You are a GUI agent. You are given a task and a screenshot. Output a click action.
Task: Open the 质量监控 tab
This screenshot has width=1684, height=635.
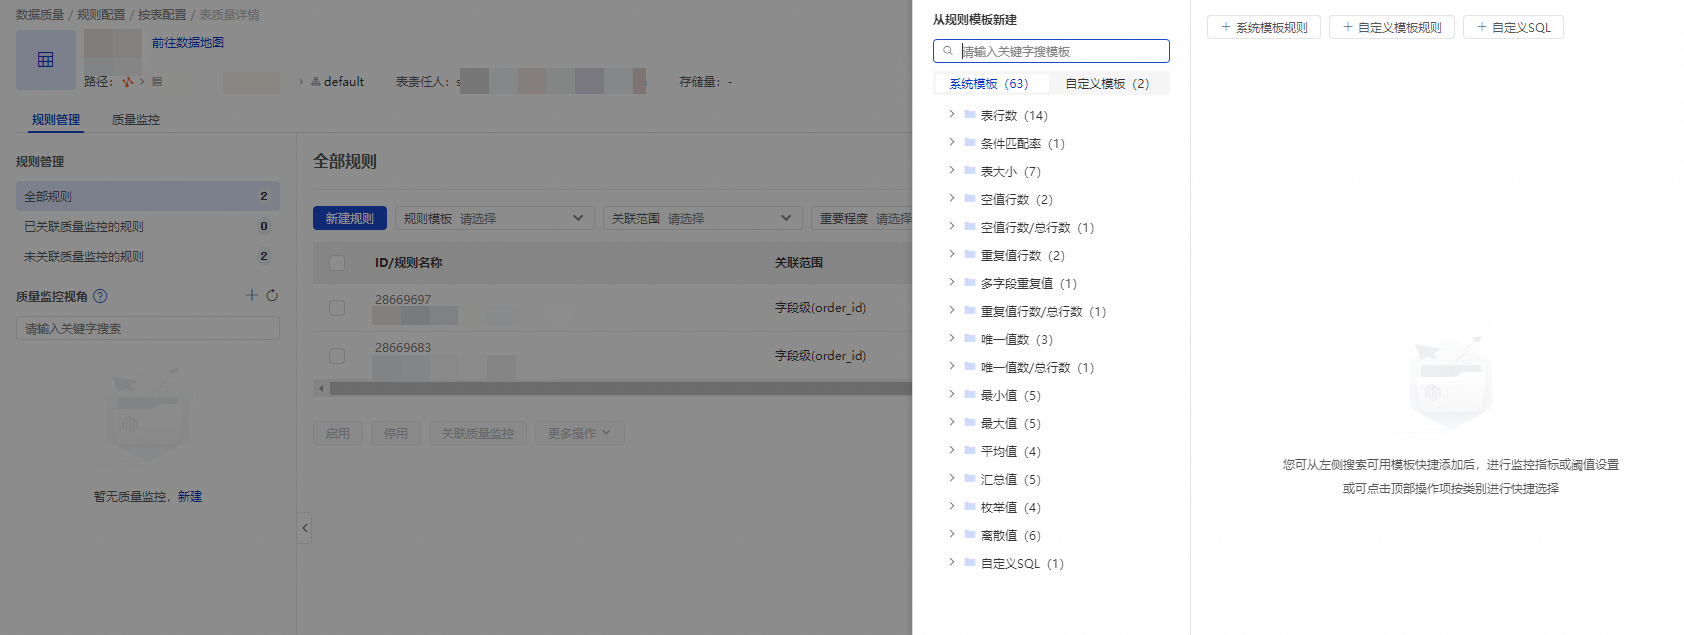coord(136,119)
